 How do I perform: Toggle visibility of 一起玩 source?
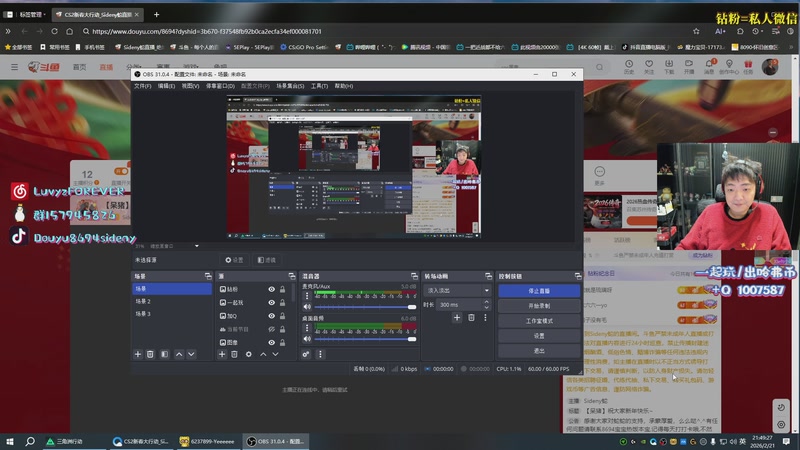271,302
